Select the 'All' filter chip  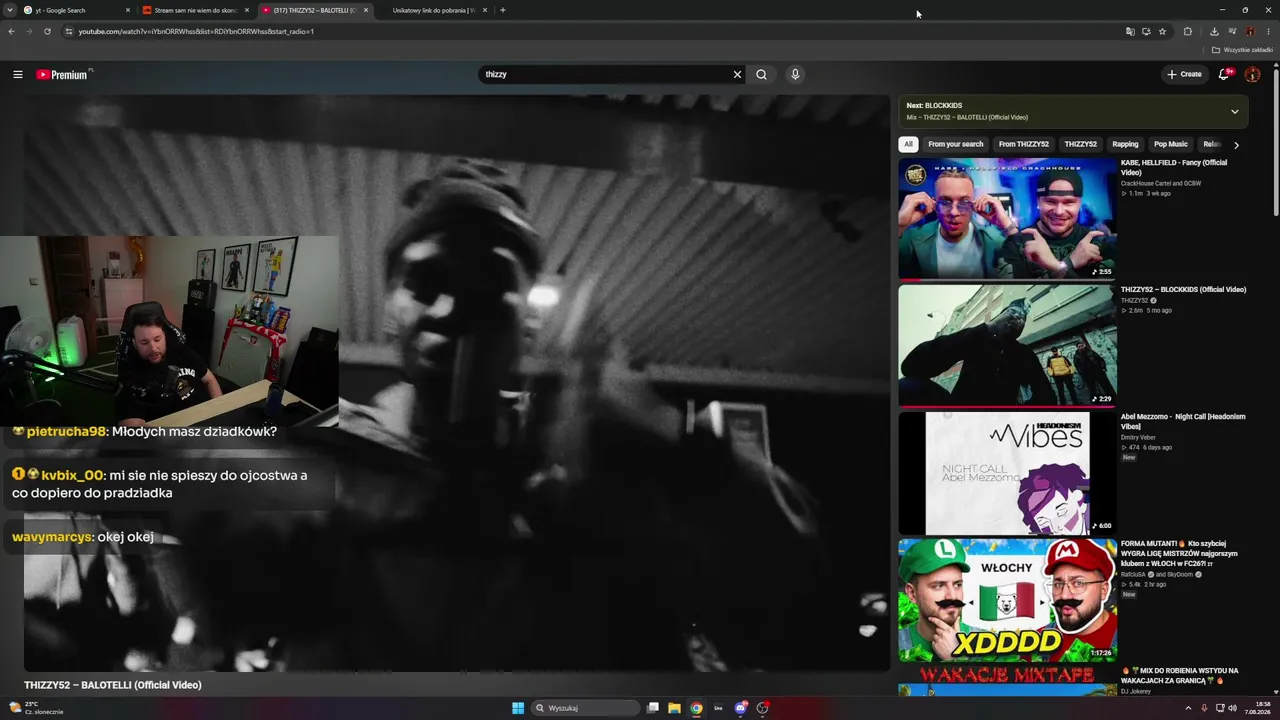click(x=908, y=144)
